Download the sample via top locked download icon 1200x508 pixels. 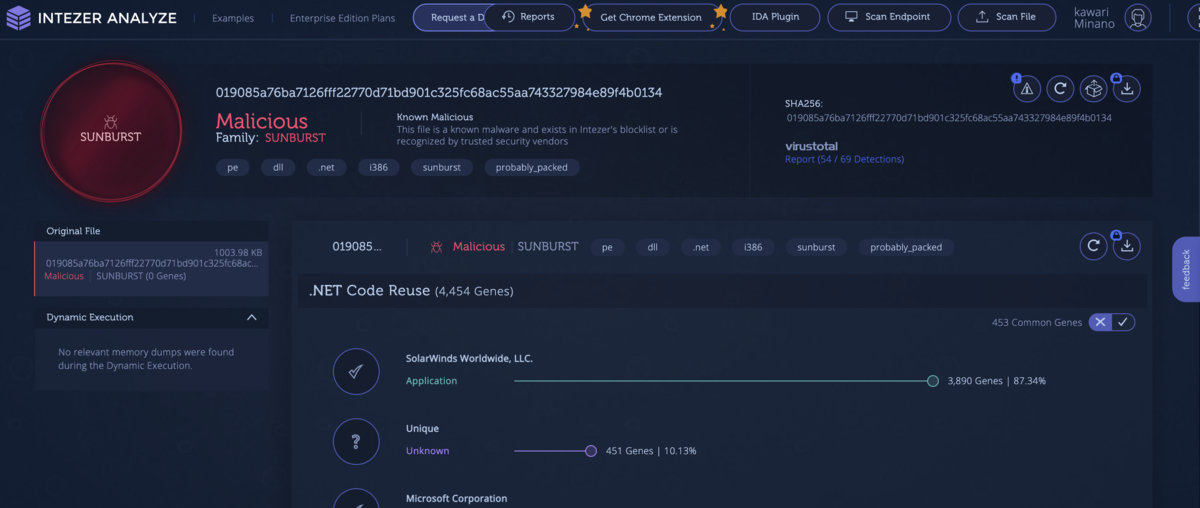[x=1127, y=89]
